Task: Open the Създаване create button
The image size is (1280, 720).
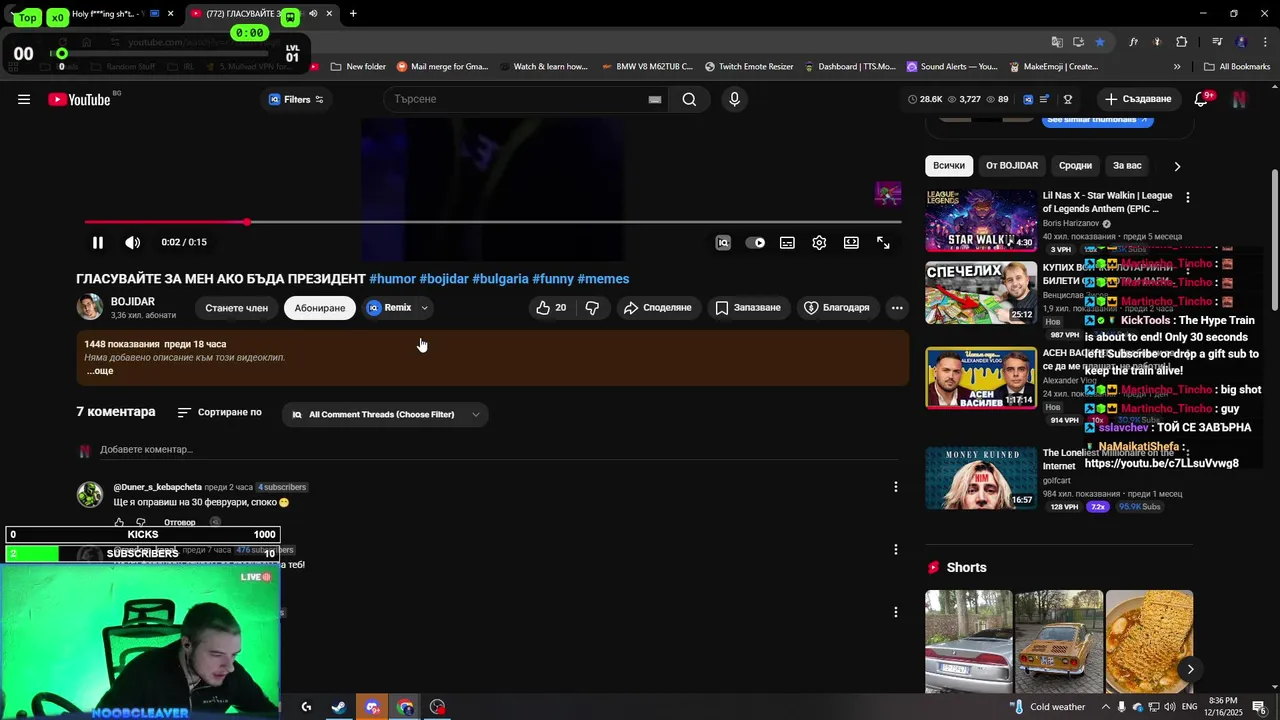Action: point(1138,99)
